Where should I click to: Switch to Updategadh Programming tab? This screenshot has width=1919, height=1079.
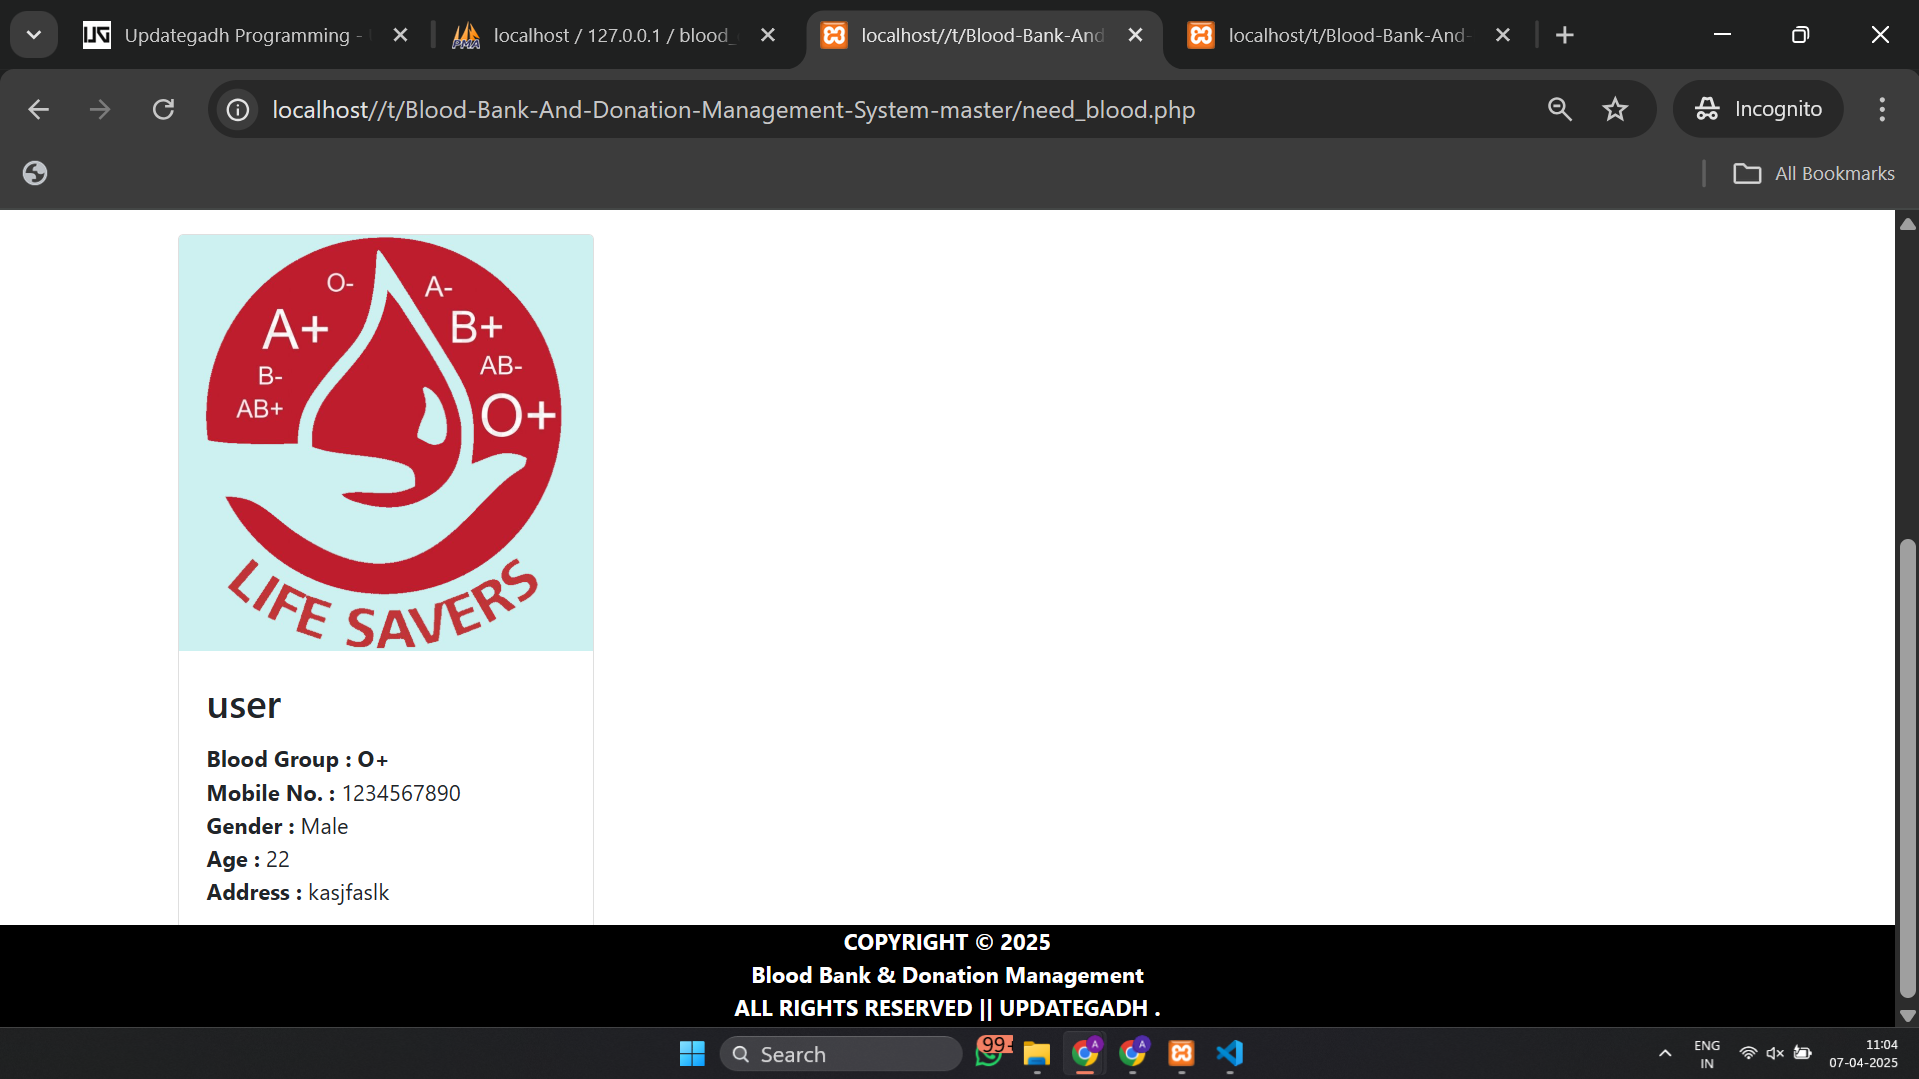[x=236, y=35]
